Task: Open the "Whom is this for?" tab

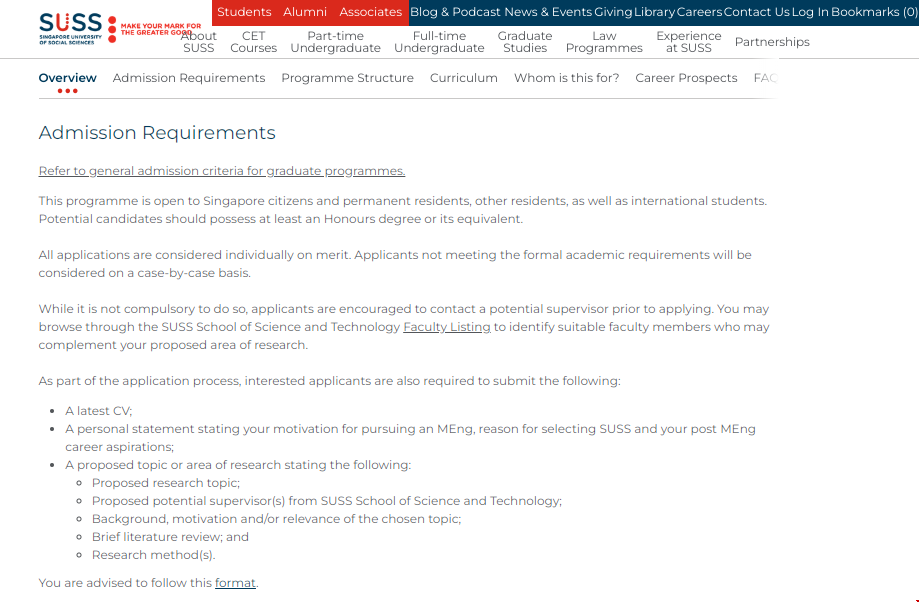Action: (566, 77)
